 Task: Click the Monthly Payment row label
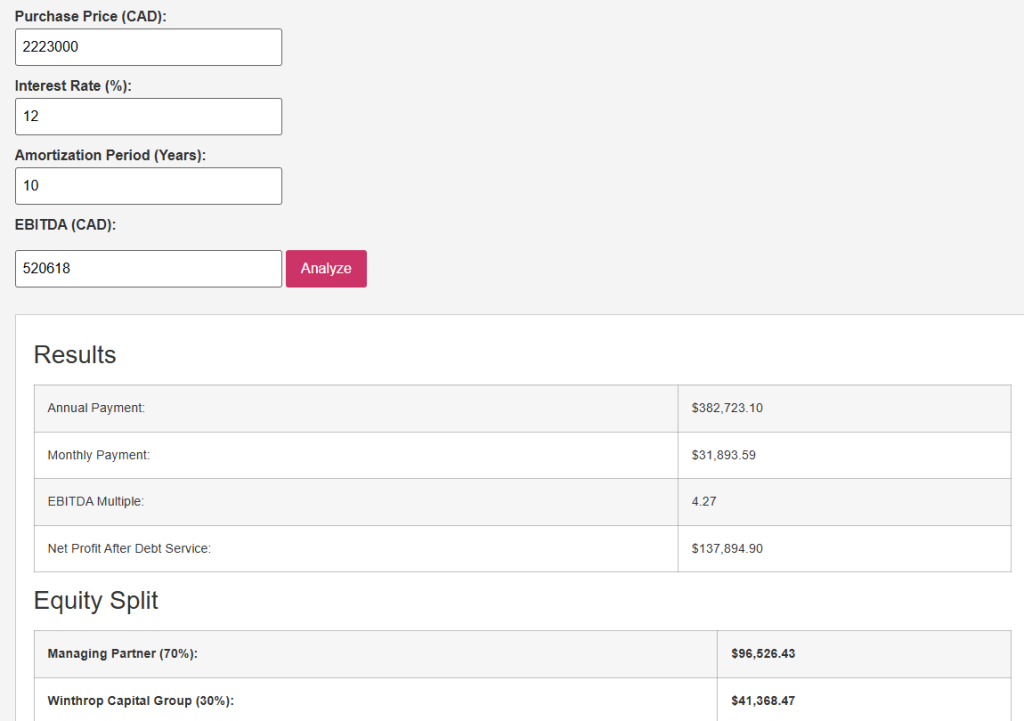coord(98,455)
